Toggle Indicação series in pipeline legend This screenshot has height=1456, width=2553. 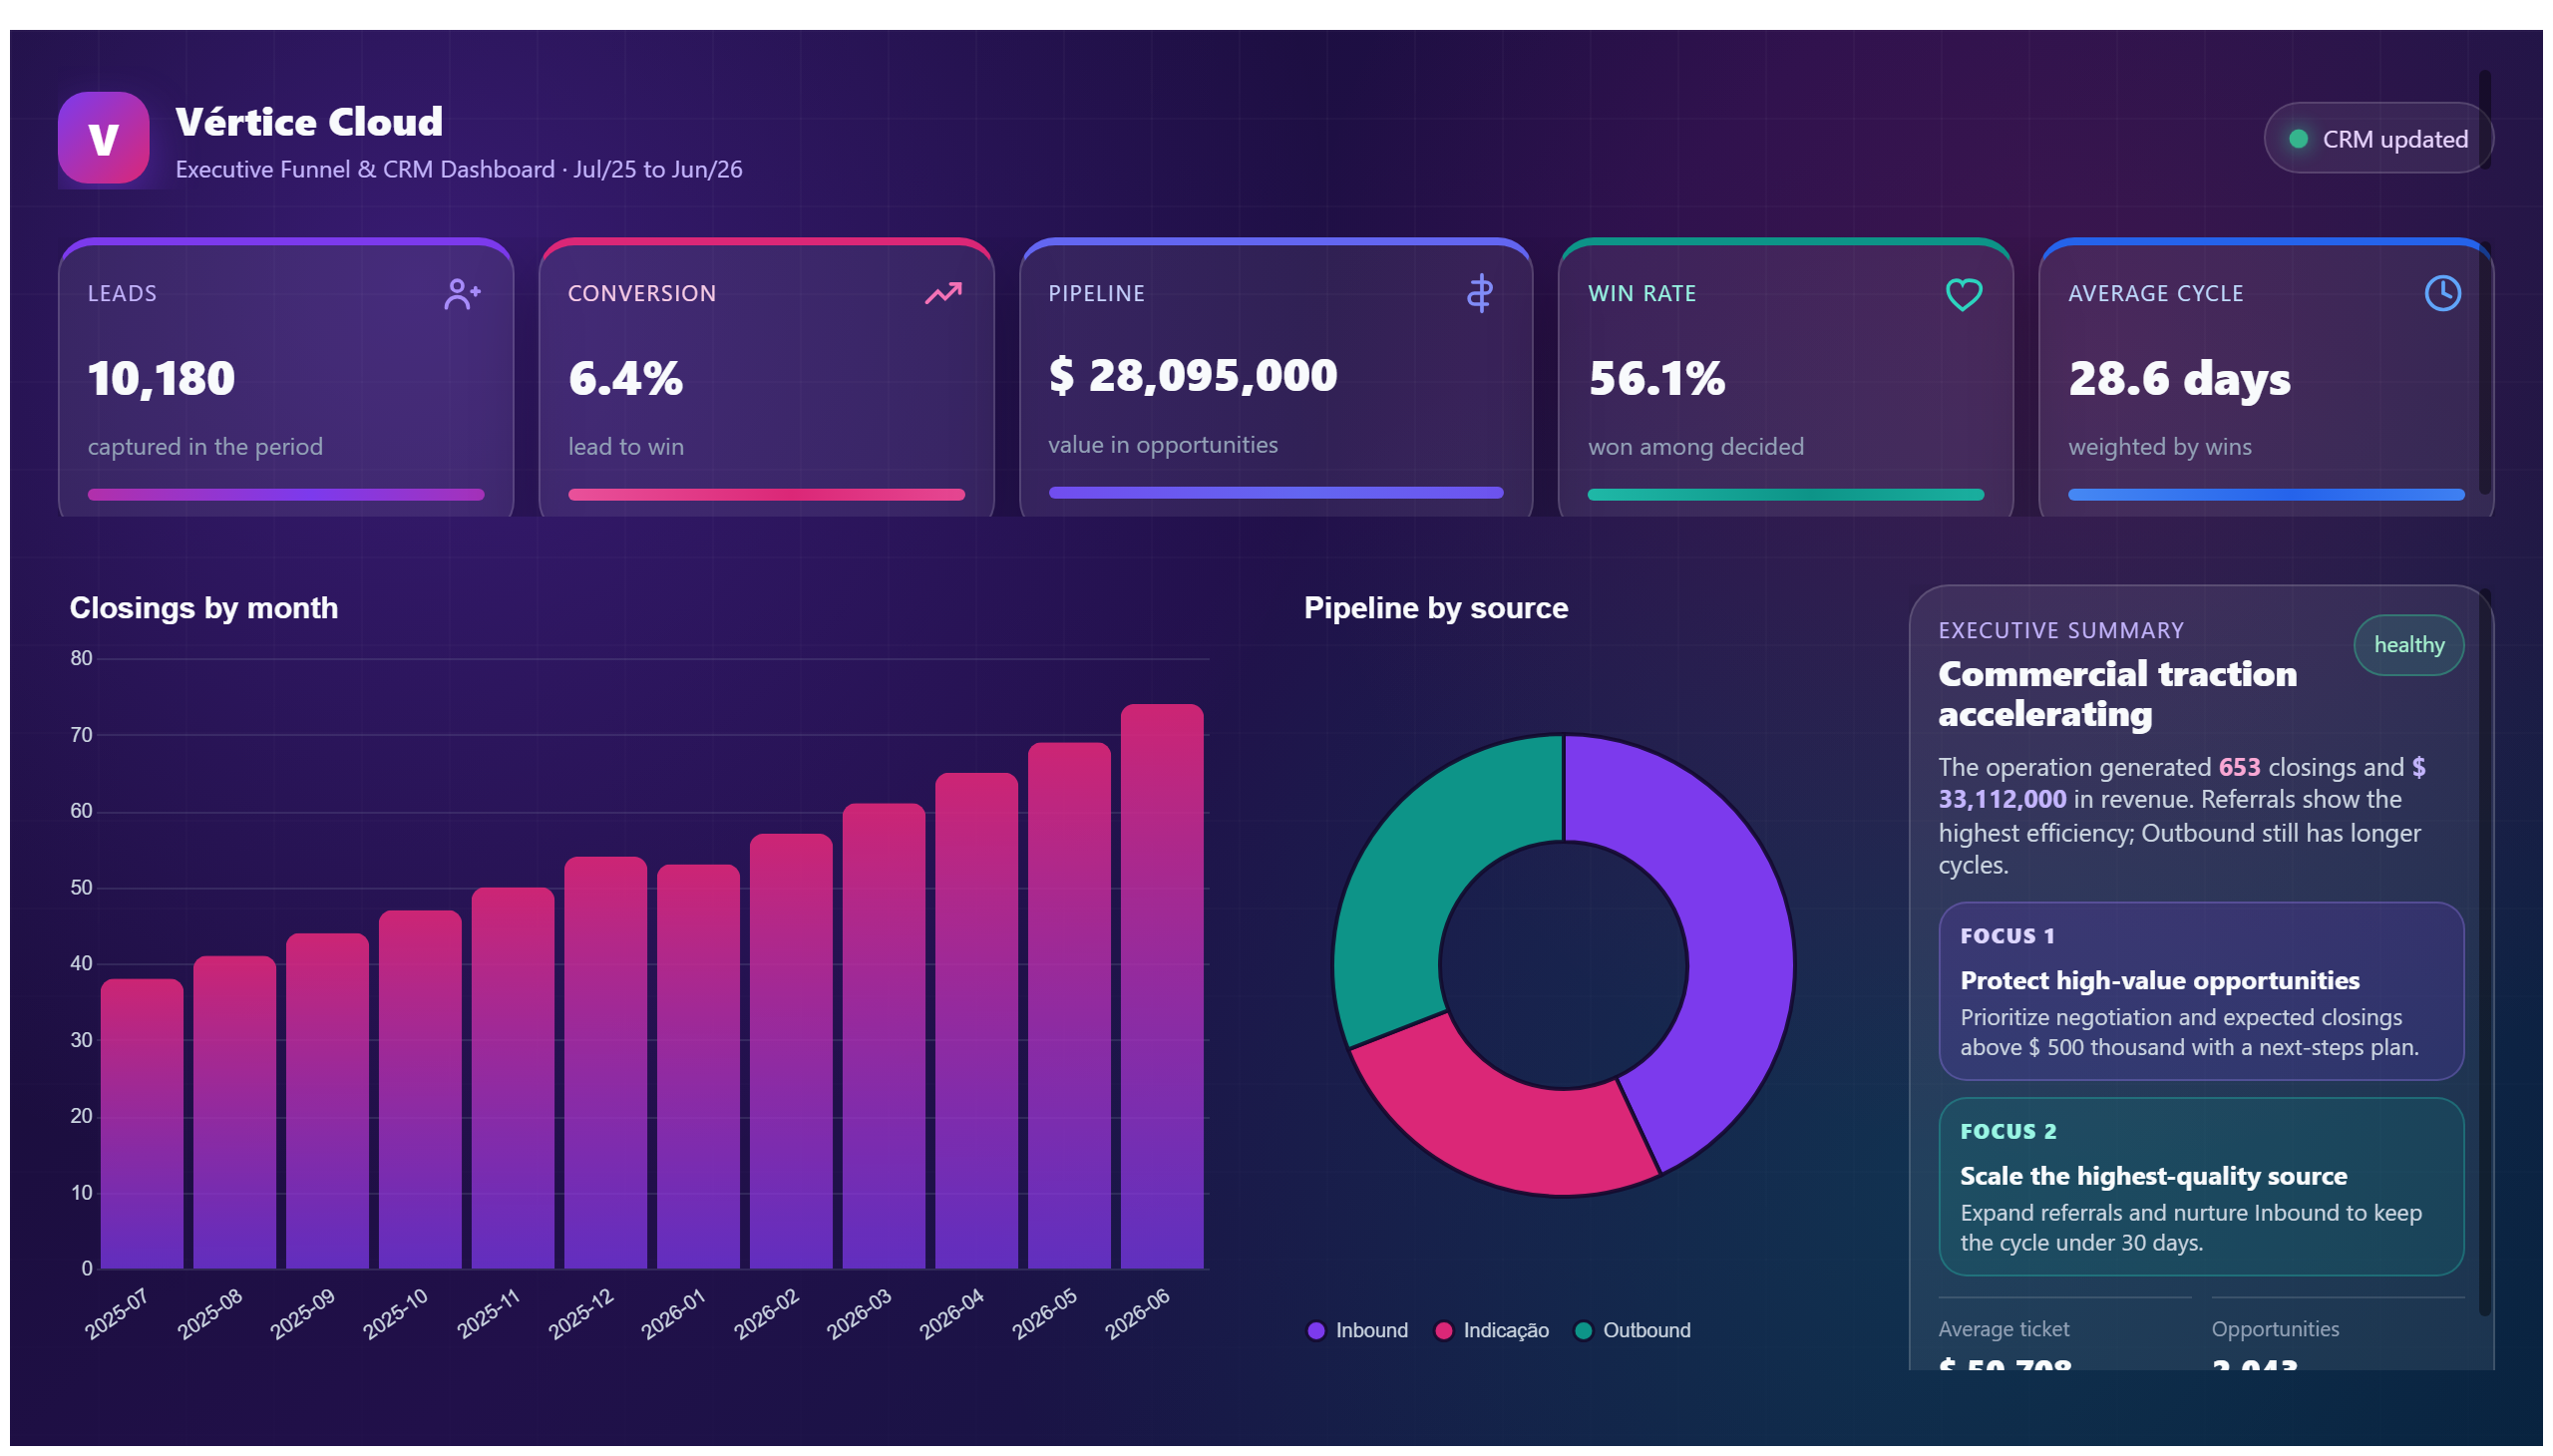coord(1490,1330)
